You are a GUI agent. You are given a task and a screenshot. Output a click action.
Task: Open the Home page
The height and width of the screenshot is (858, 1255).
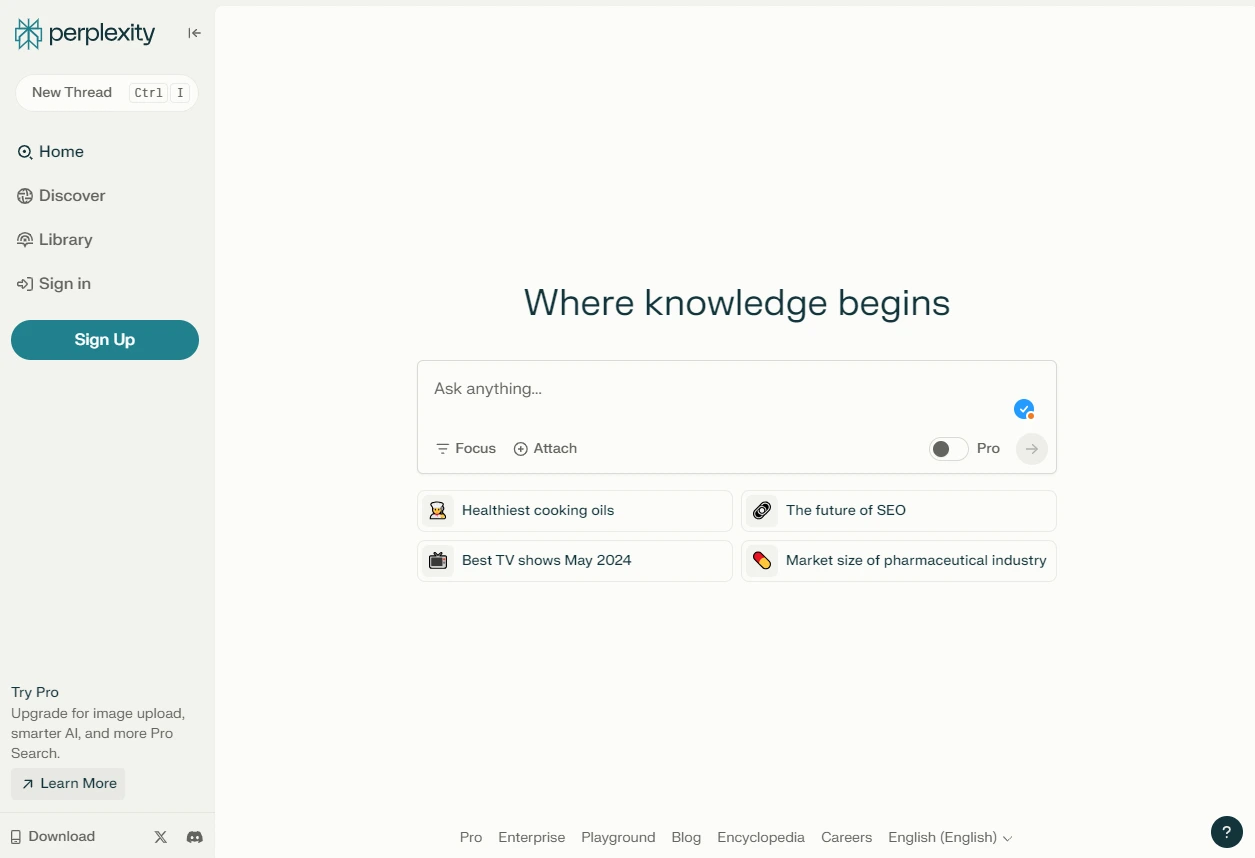coord(51,152)
